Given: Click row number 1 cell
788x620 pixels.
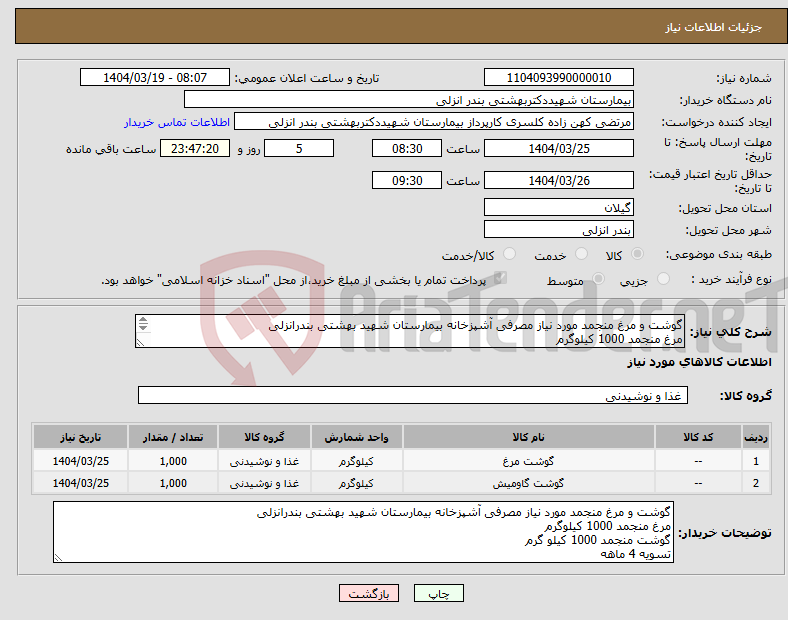Looking at the screenshot, I should tap(755, 461).
